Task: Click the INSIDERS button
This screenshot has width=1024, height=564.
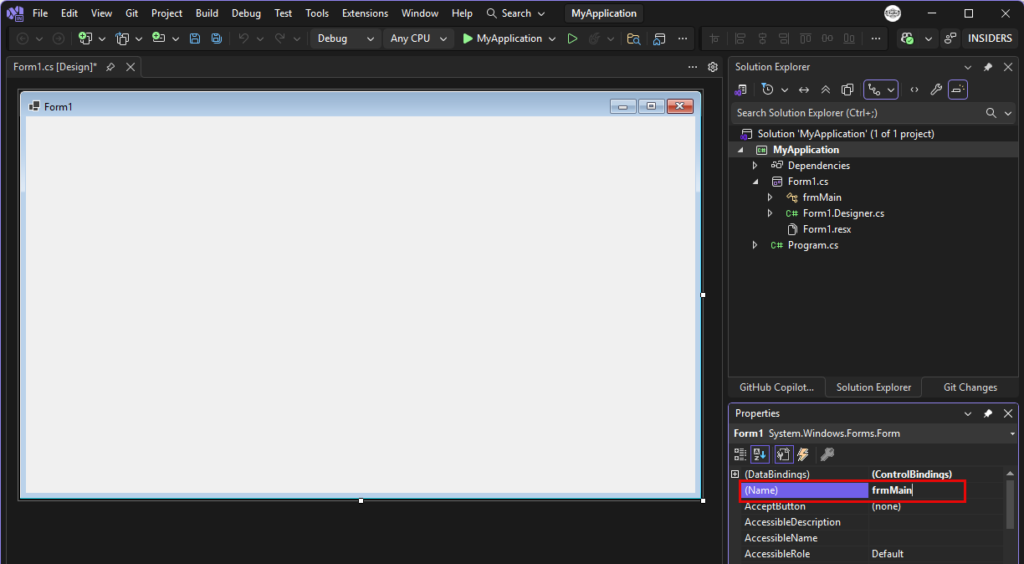Action: click(989, 39)
